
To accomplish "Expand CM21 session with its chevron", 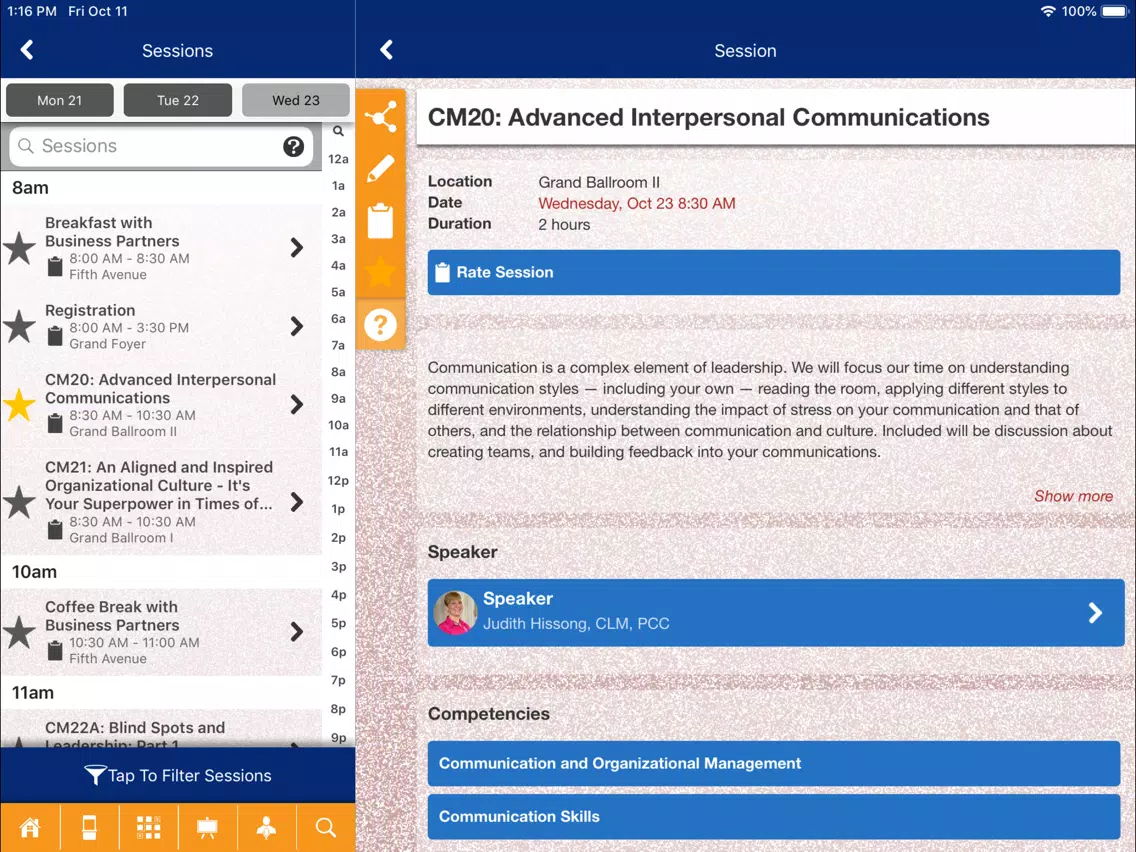I will coord(296,502).
